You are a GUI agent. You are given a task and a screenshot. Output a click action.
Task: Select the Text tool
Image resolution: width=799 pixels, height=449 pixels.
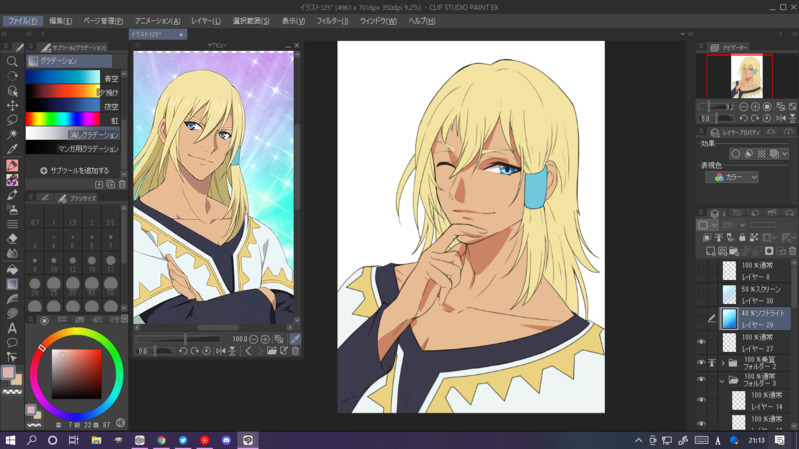coord(12,328)
